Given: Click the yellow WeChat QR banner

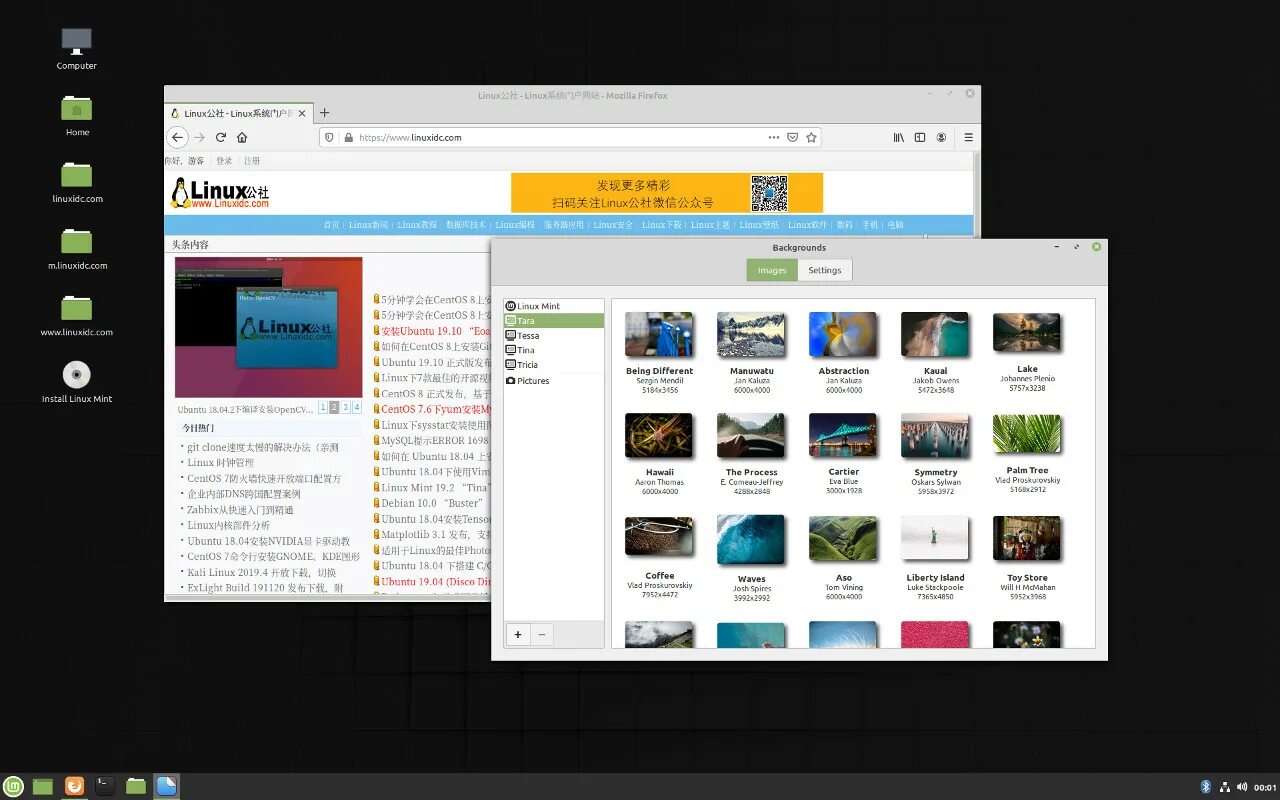Looking at the screenshot, I should (666, 192).
